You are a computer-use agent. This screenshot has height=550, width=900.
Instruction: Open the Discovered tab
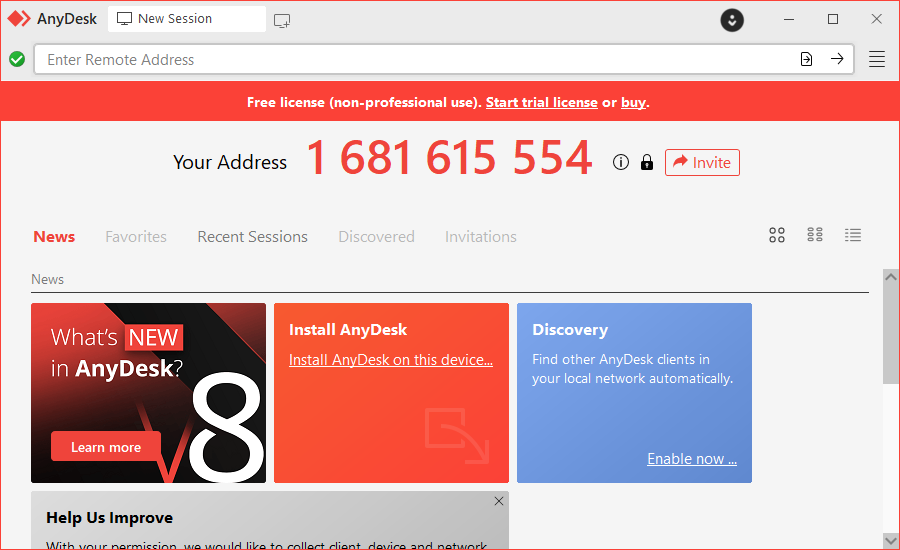377,237
